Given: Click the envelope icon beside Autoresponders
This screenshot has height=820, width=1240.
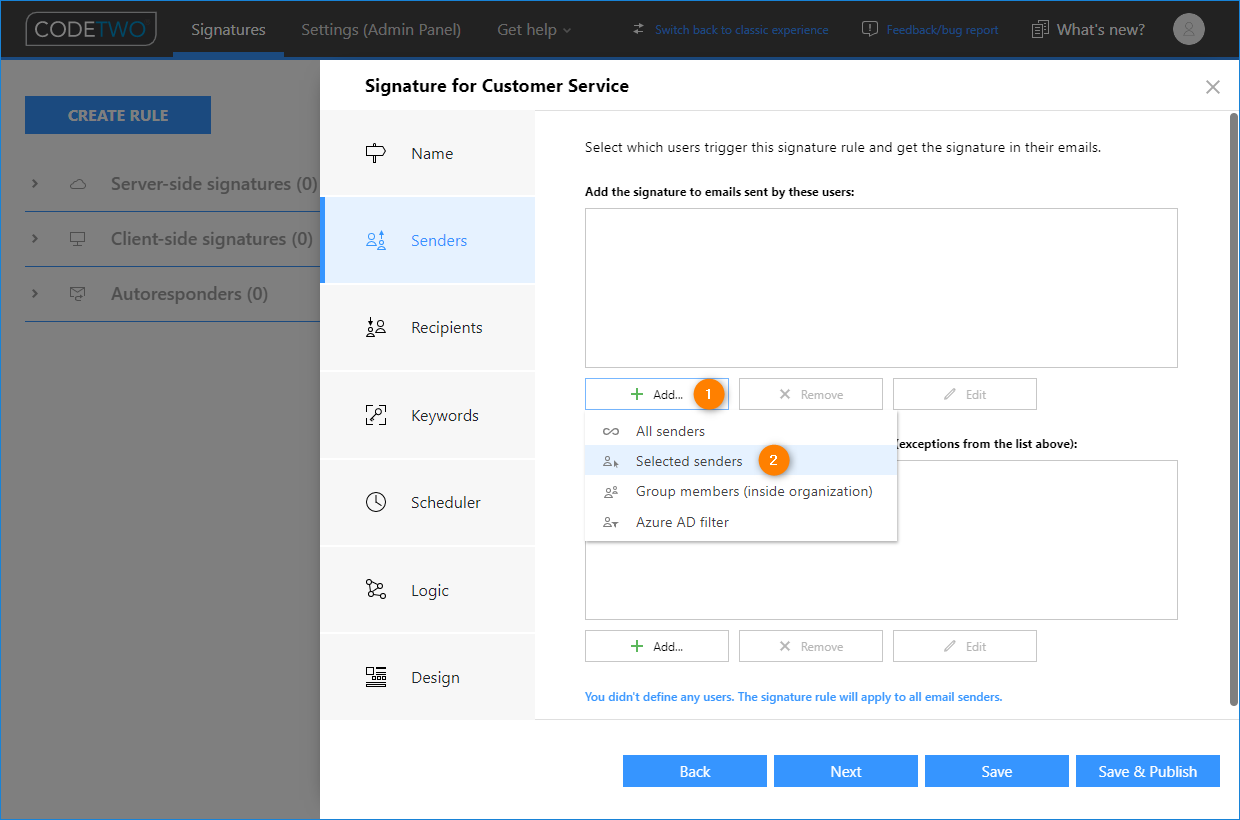Looking at the screenshot, I should click(x=78, y=294).
